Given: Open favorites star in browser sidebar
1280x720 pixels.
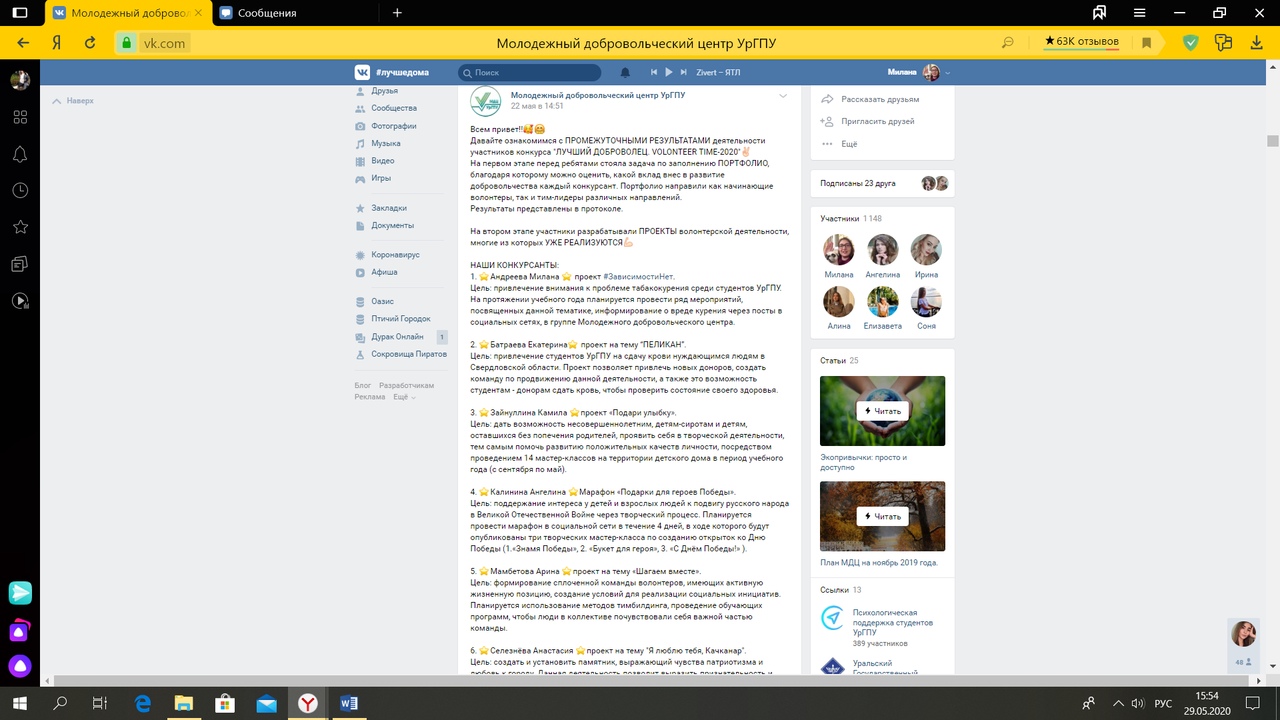Looking at the screenshot, I should 20,227.
